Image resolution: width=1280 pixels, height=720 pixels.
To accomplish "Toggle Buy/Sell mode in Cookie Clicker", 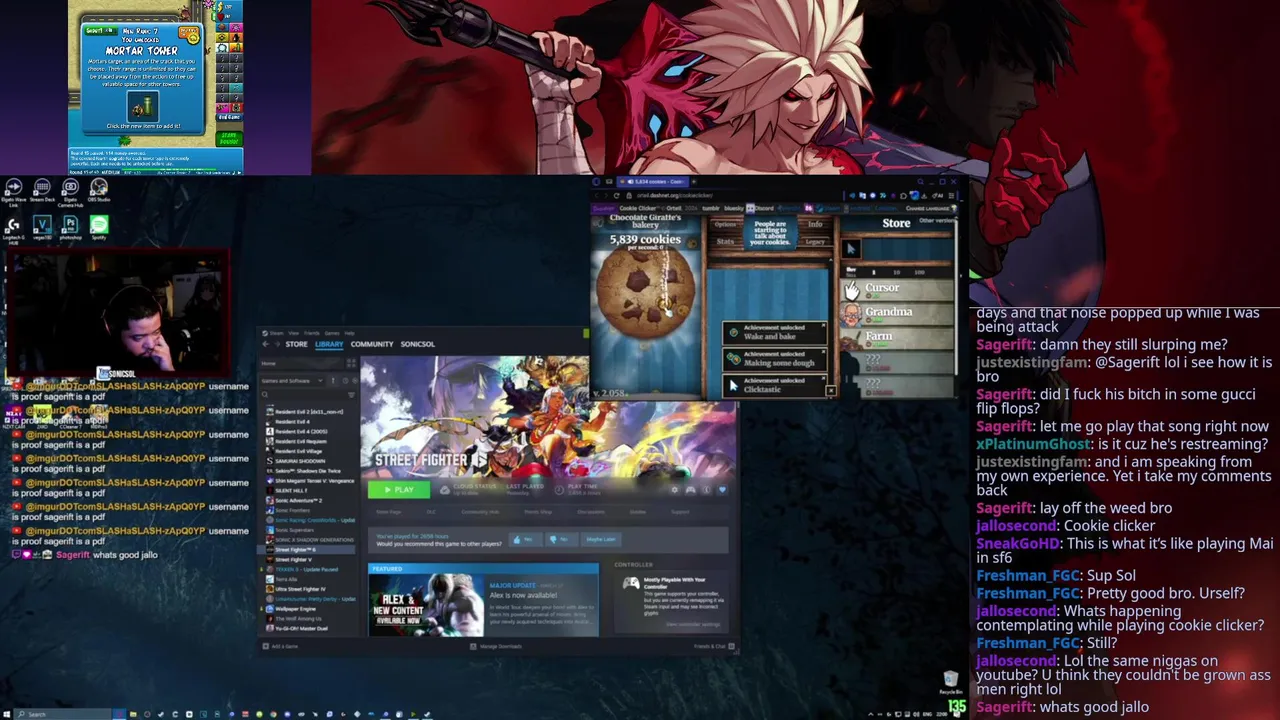I will pos(850,272).
